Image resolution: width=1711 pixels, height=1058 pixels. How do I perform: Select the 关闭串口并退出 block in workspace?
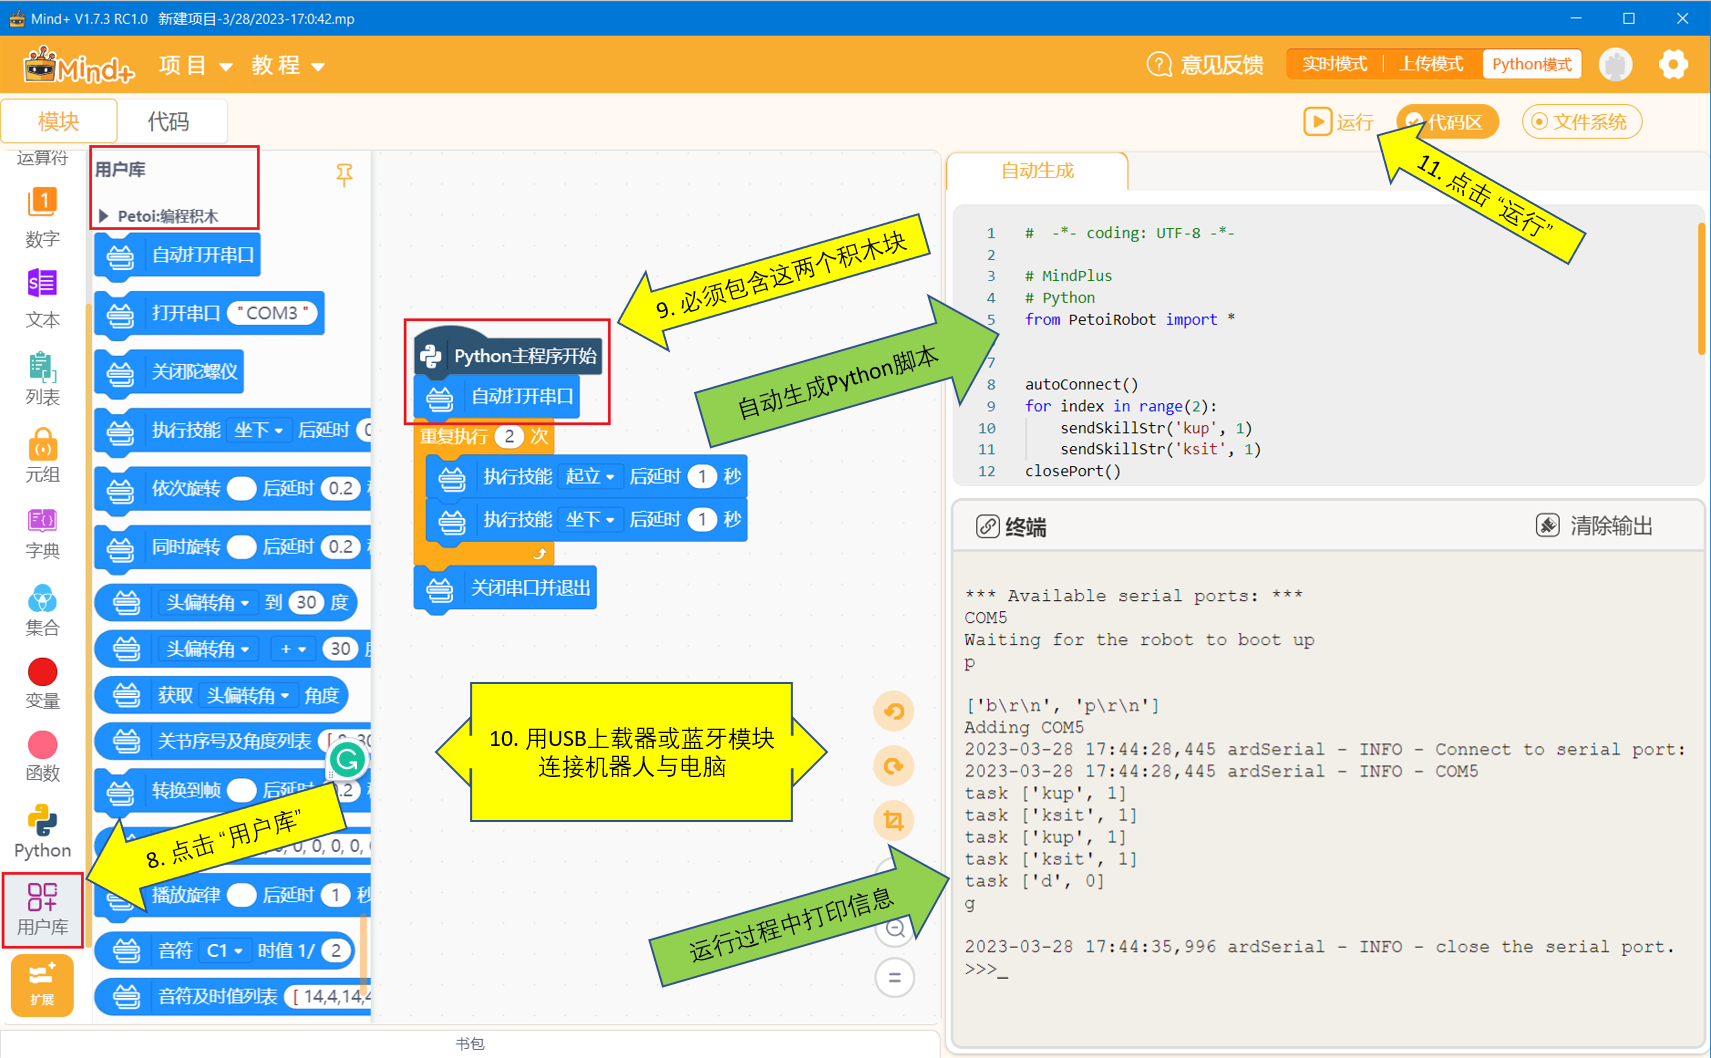tap(505, 589)
